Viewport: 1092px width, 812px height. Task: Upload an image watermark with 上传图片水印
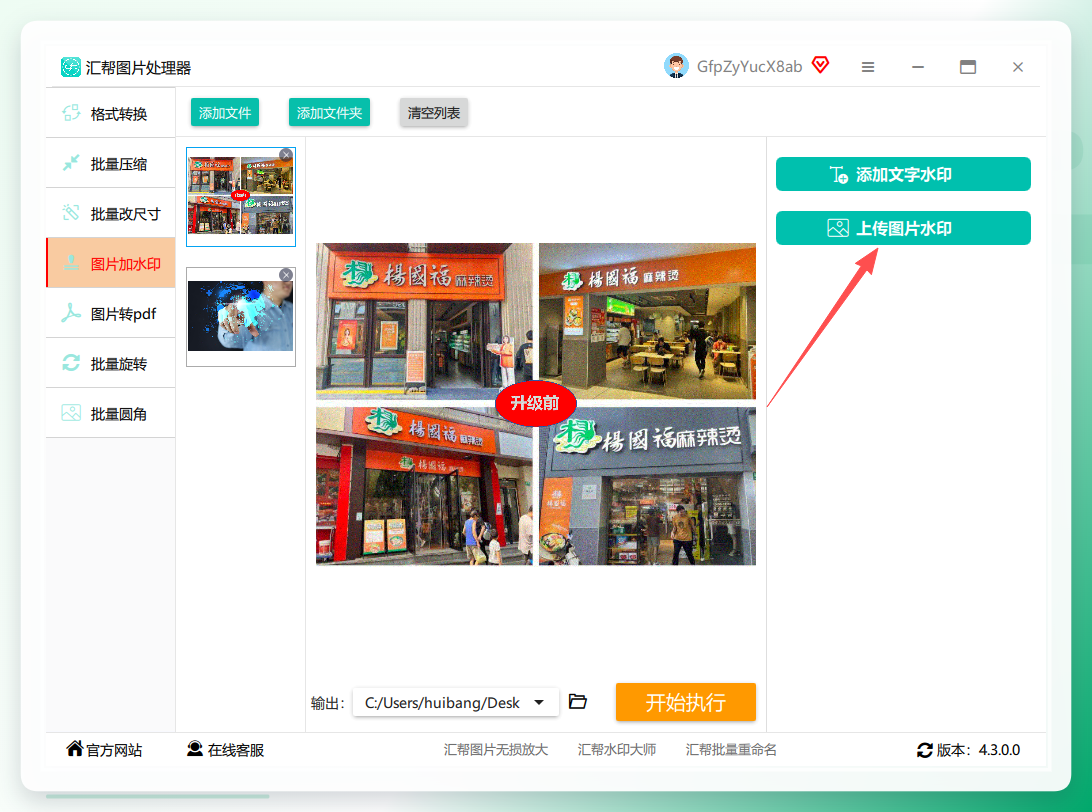pos(903,228)
